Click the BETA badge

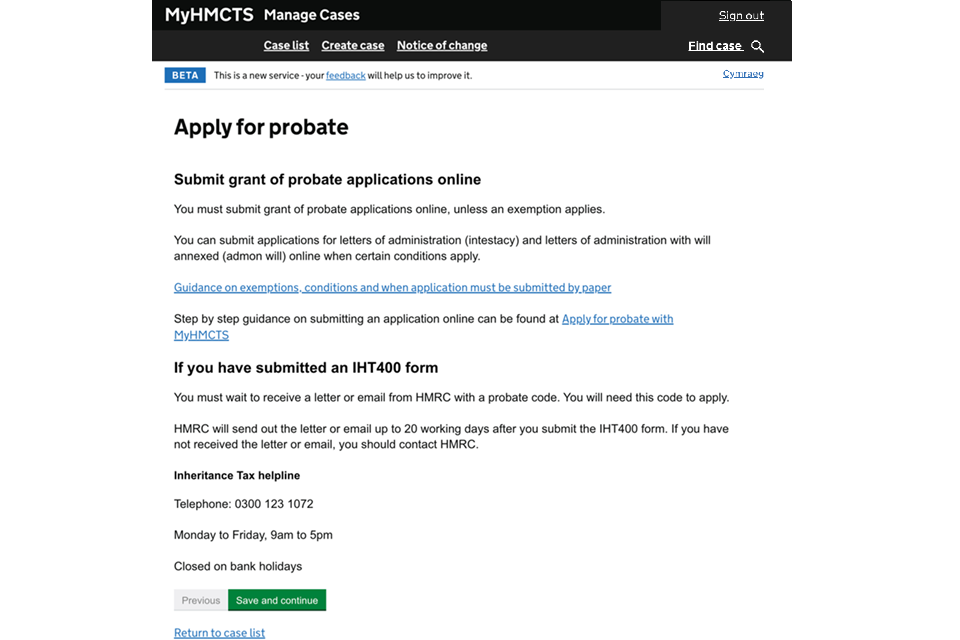click(x=185, y=75)
